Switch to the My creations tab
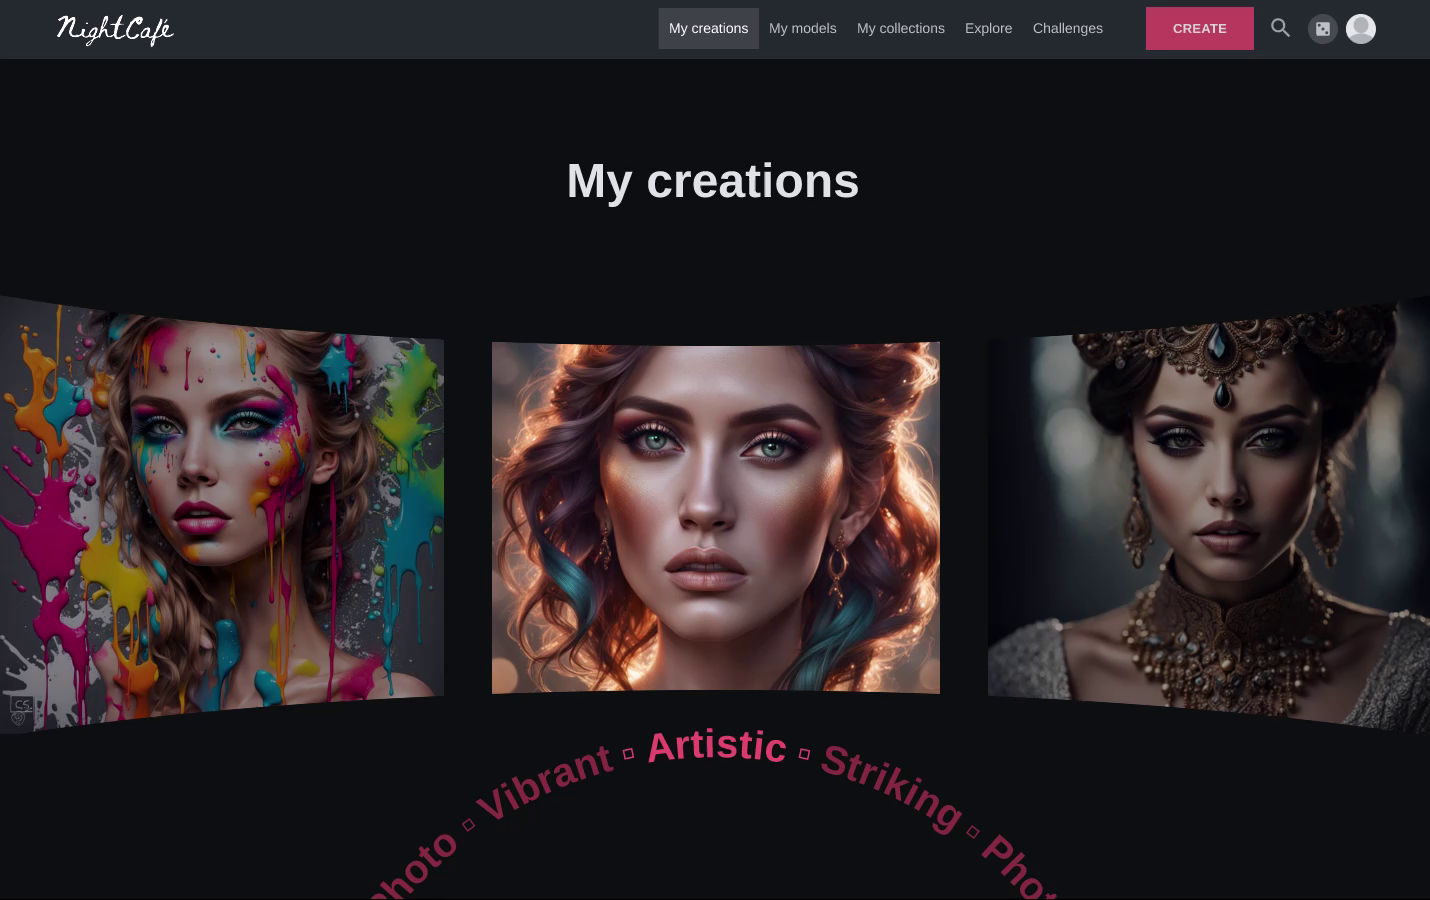1430x900 pixels. tap(708, 28)
